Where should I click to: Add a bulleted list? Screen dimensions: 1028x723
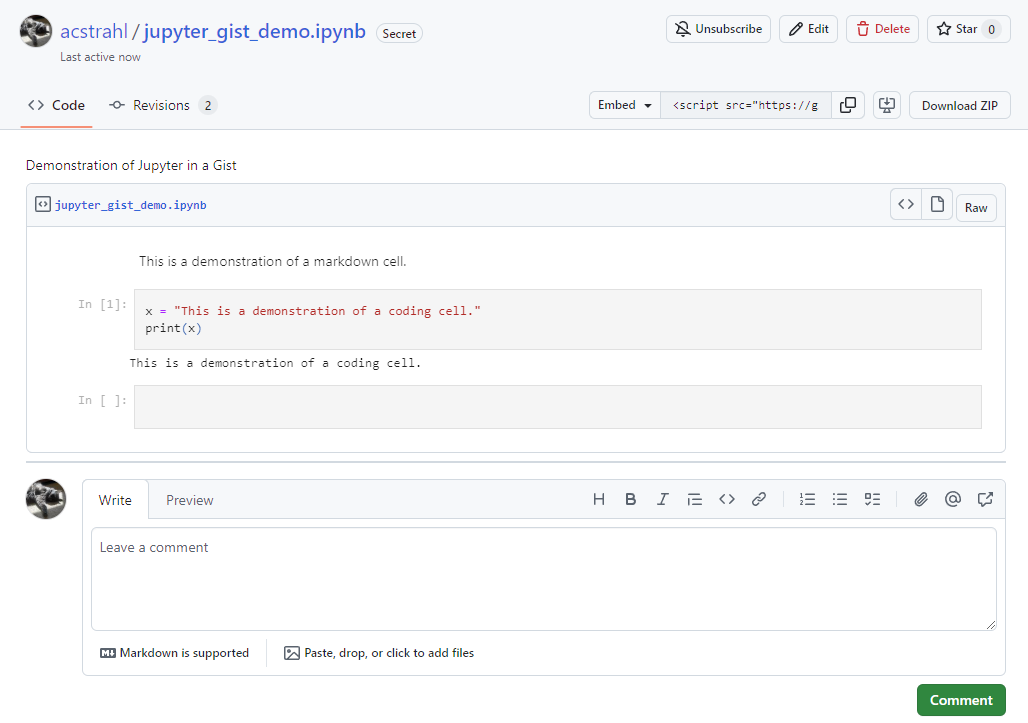[840, 499]
